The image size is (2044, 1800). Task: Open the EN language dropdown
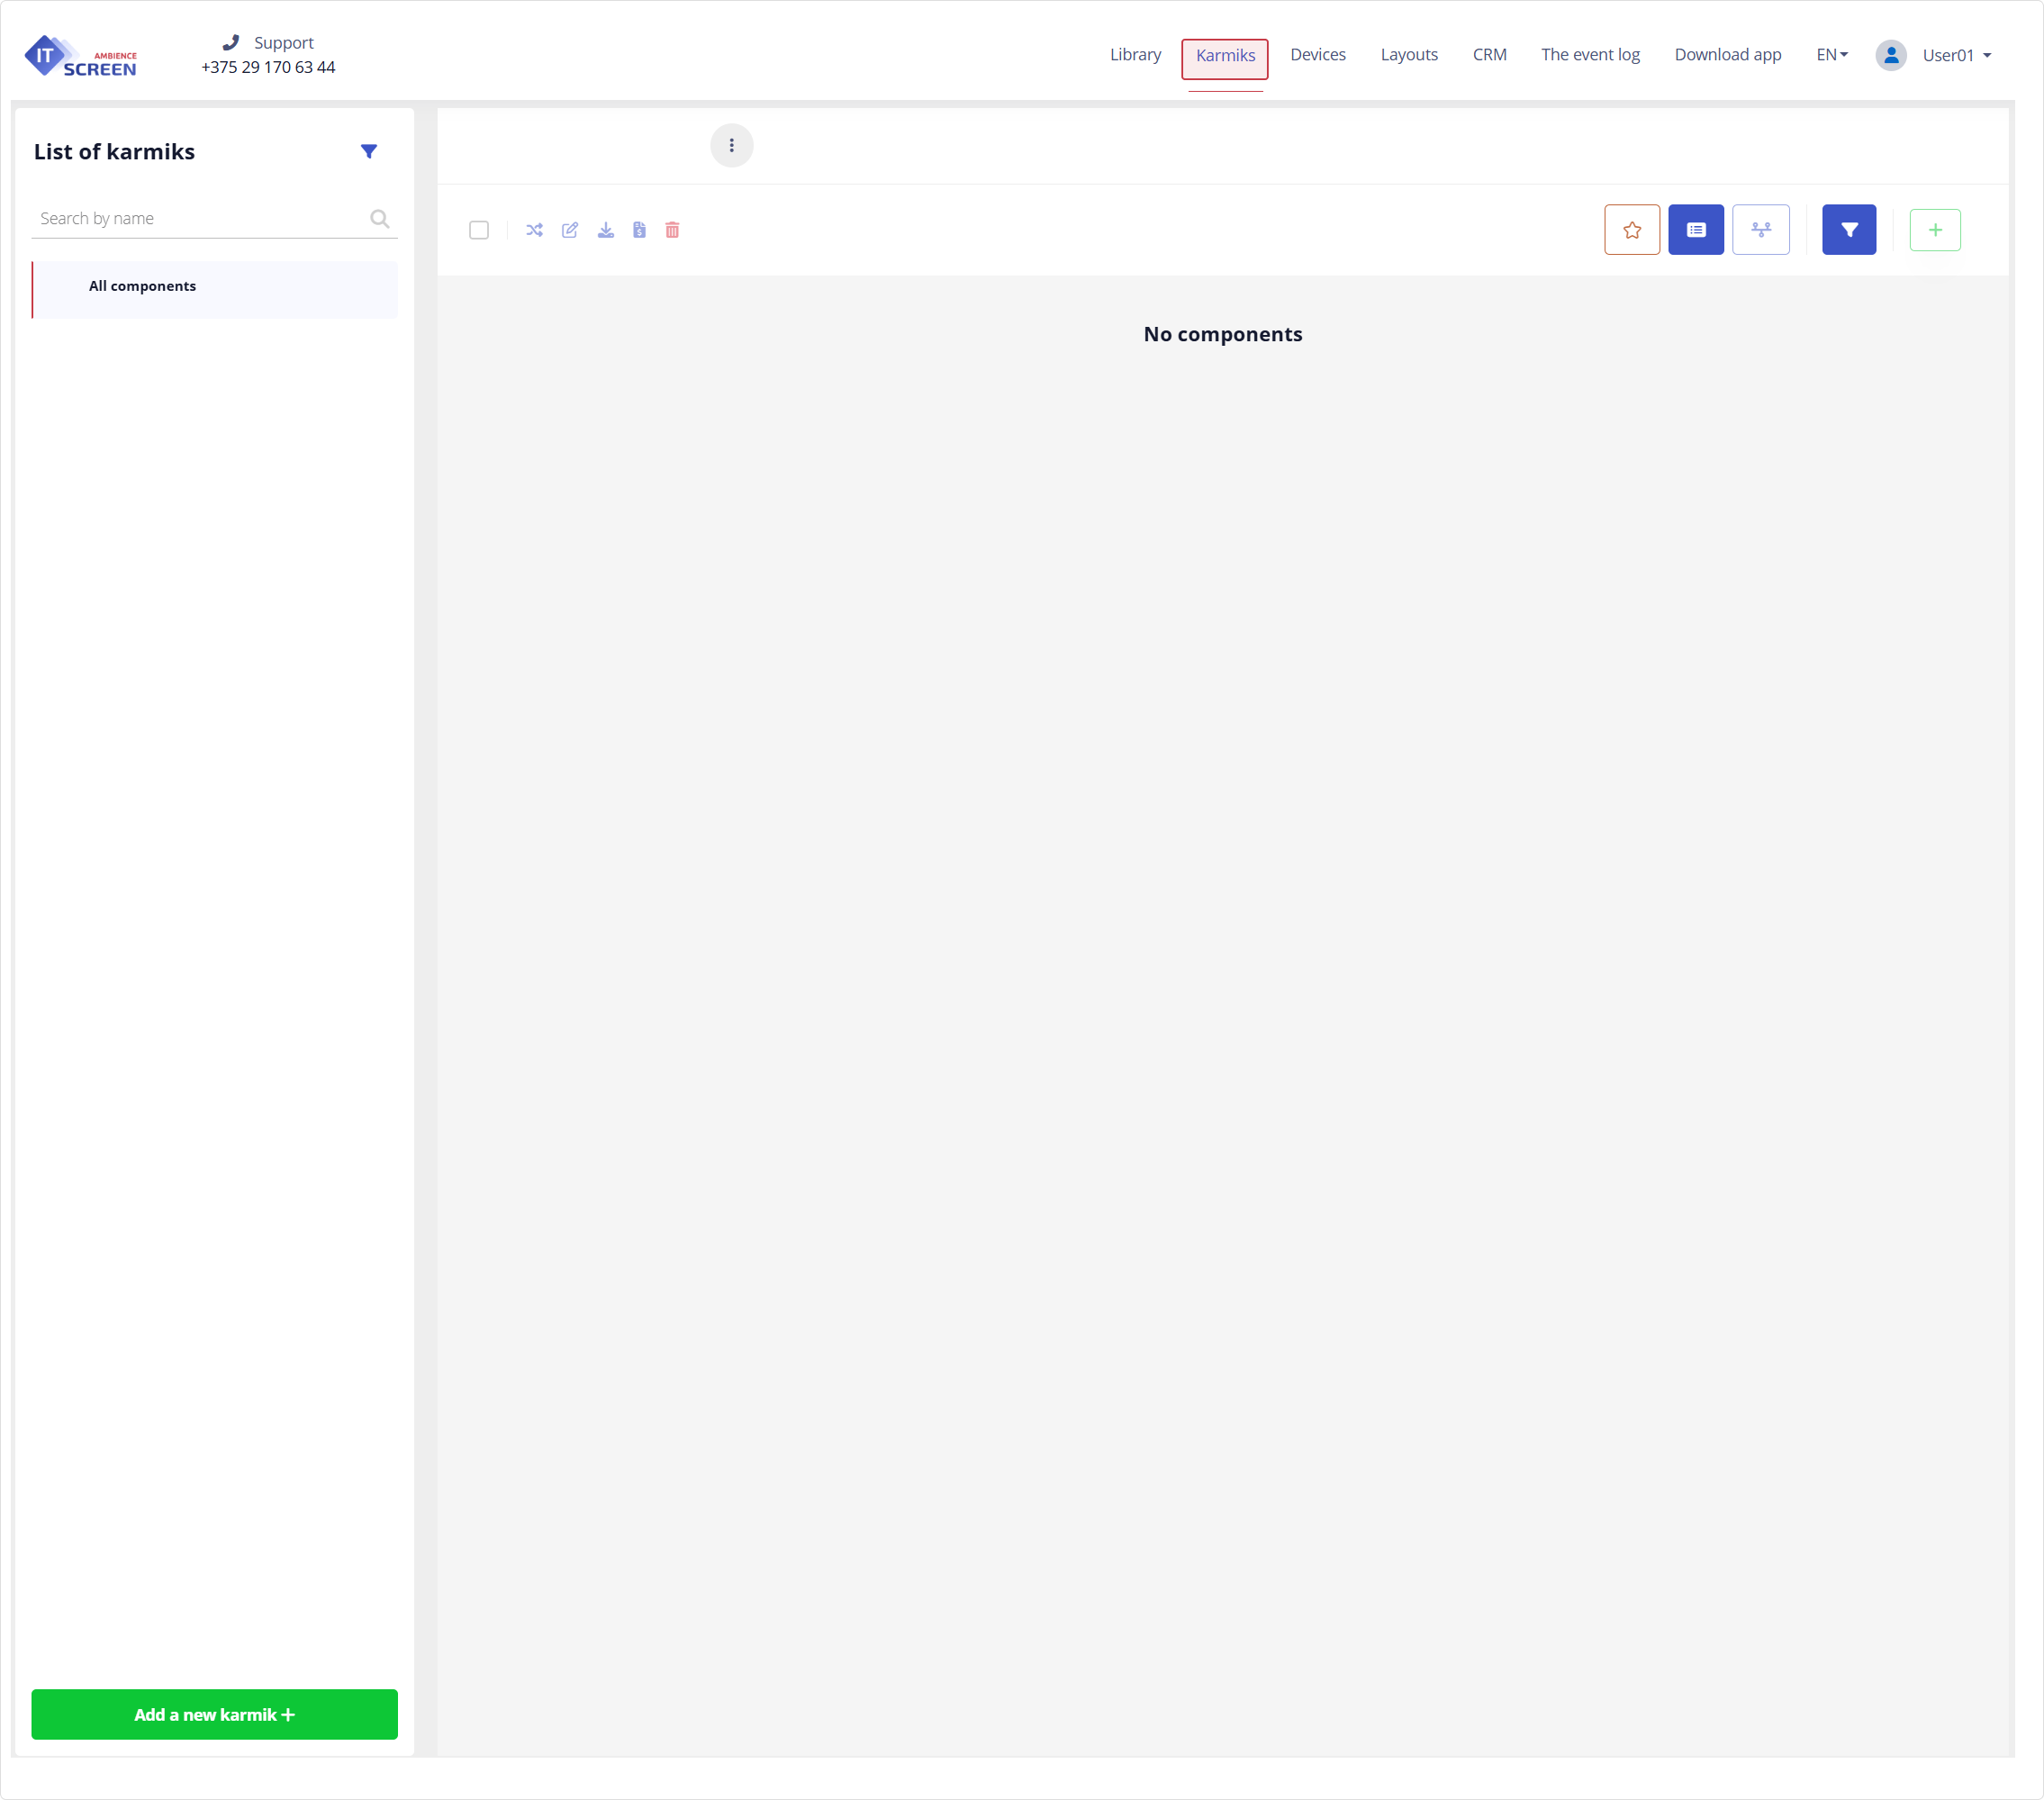click(x=1832, y=55)
